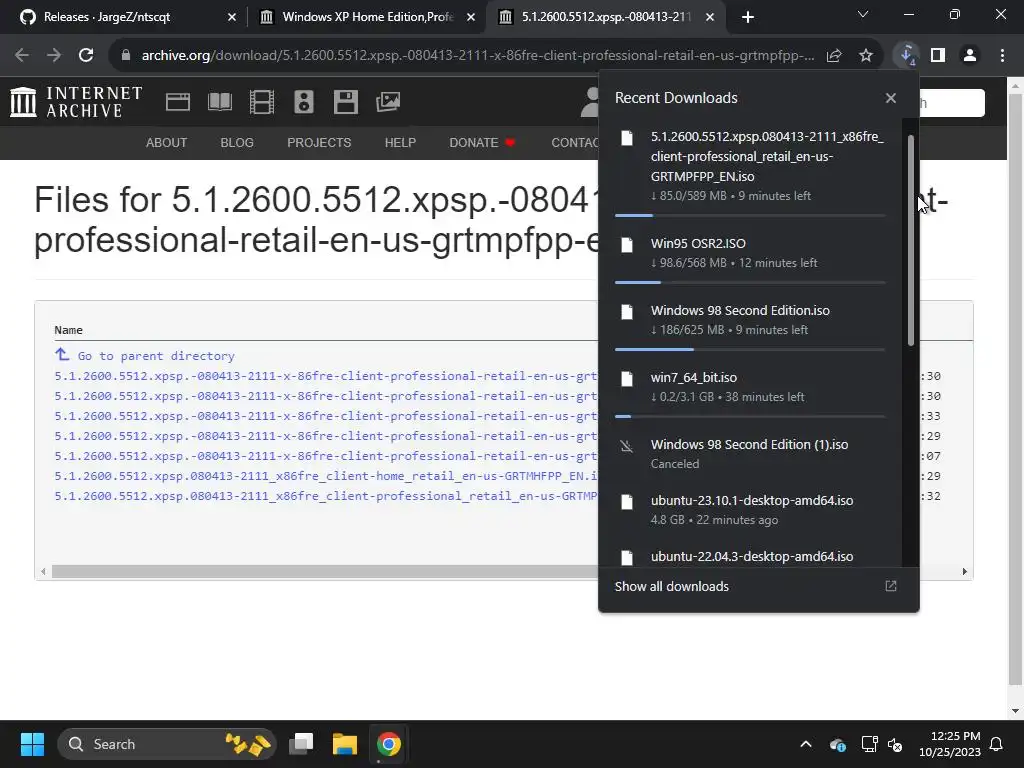Open a new browser tab
This screenshot has width=1024, height=768.
748,17
